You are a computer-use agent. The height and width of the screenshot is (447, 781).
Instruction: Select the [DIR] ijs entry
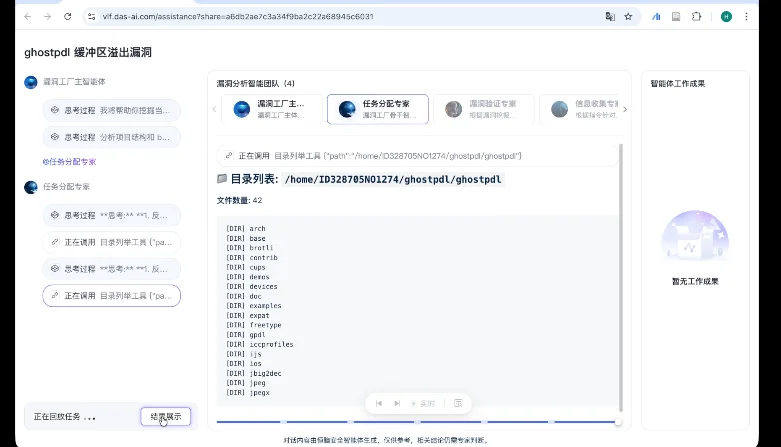pyautogui.click(x=244, y=354)
